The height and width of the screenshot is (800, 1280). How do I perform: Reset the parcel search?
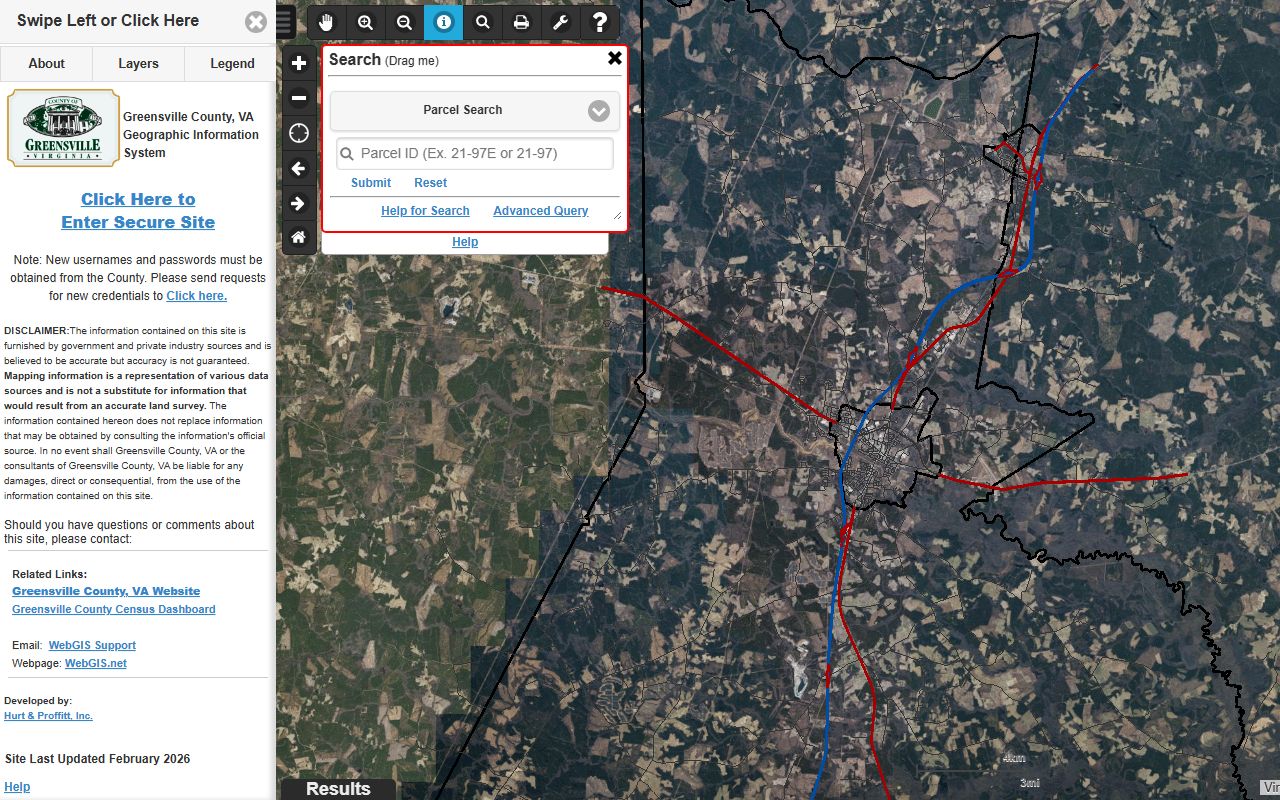pyautogui.click(x=431, y=183)
